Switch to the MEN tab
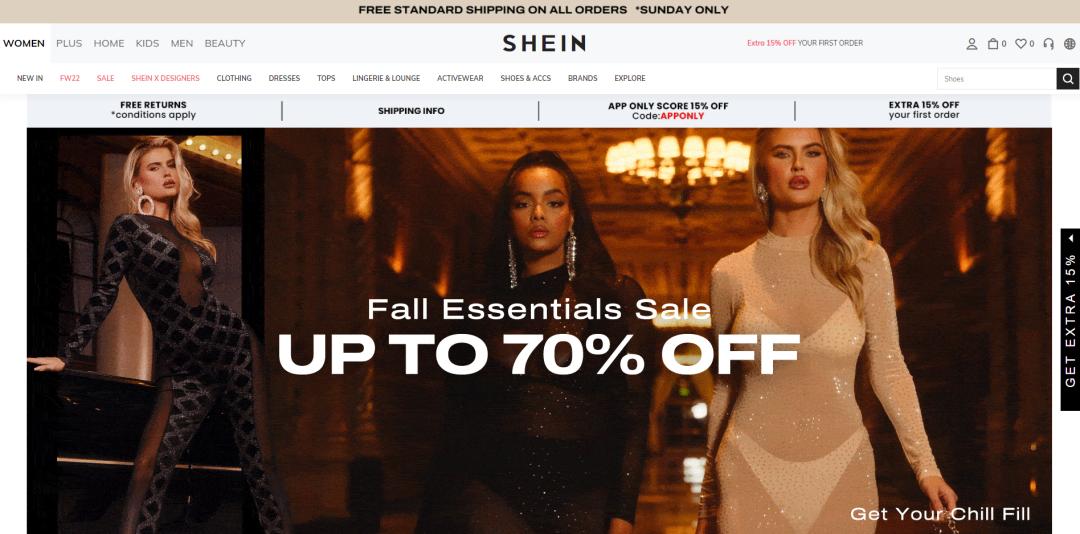The height and width of the screenshot is (534, 1080). pyautogui.click(x=182, y=43)
